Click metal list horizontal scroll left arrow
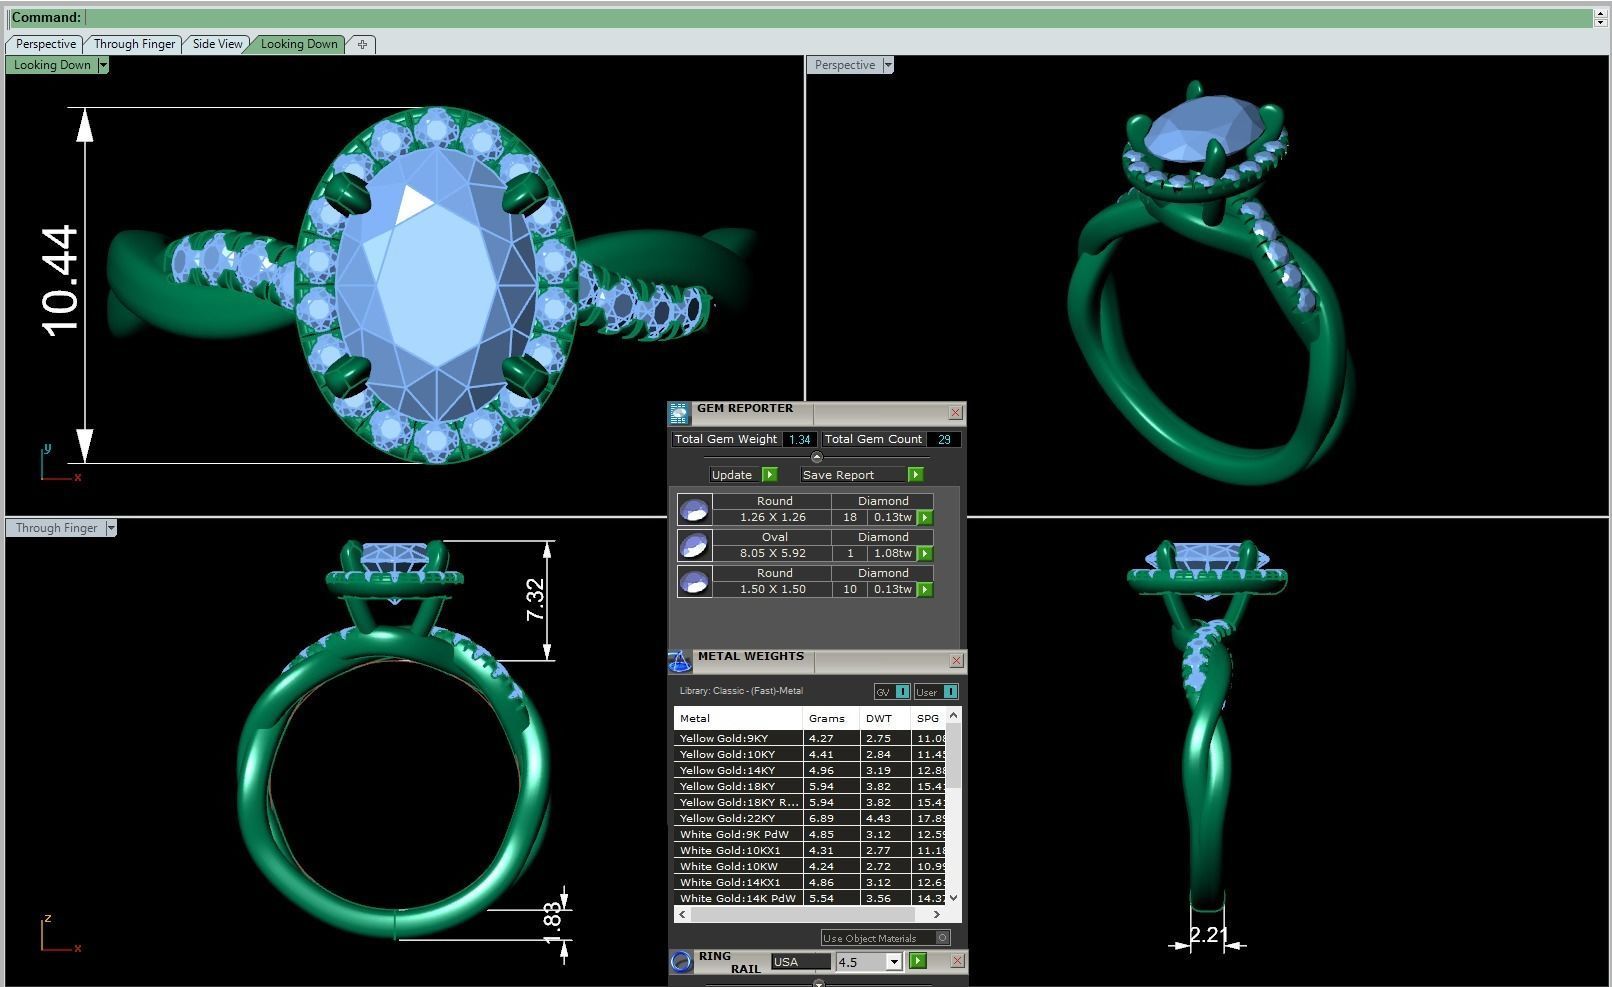Screen dimensions: 1612x987 click(683, 914)
